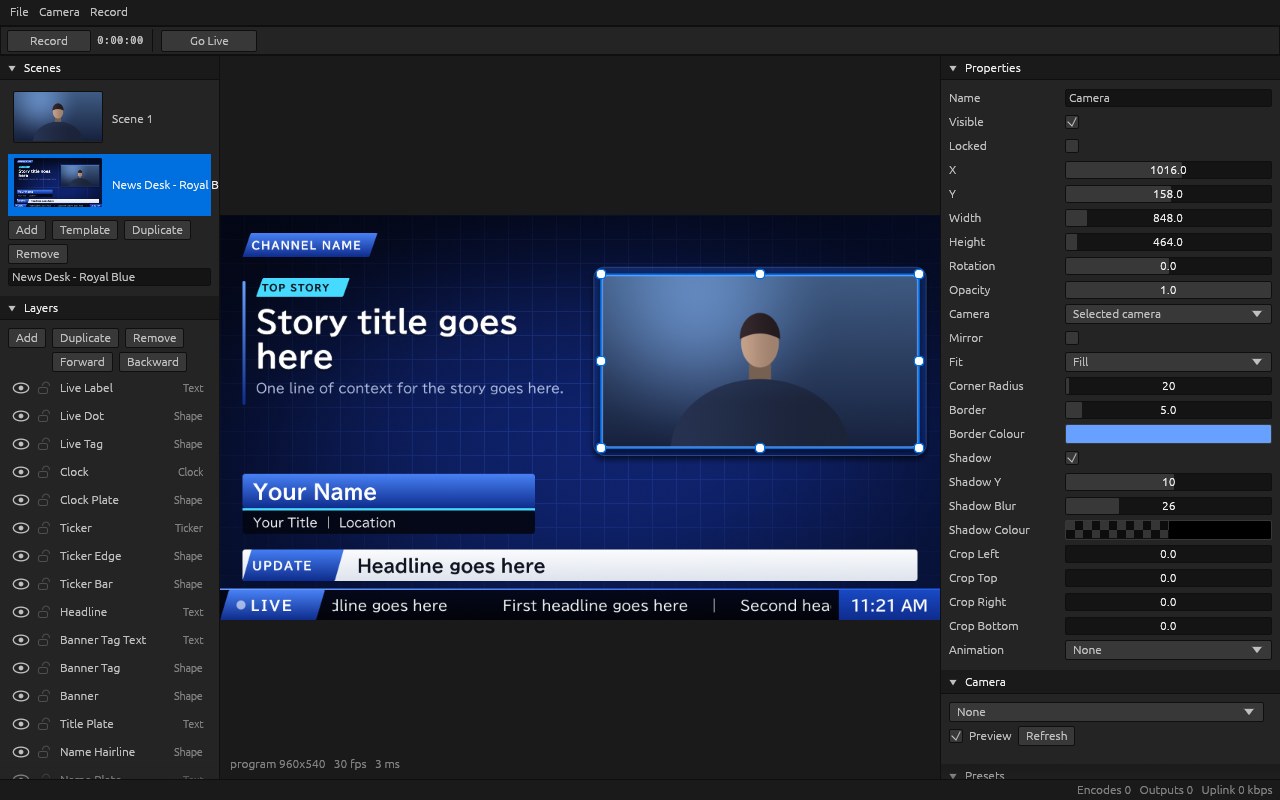Lock the Live Dot layer padlock
The width and height of the screenshot is (1280, 800).
(43, 416)
